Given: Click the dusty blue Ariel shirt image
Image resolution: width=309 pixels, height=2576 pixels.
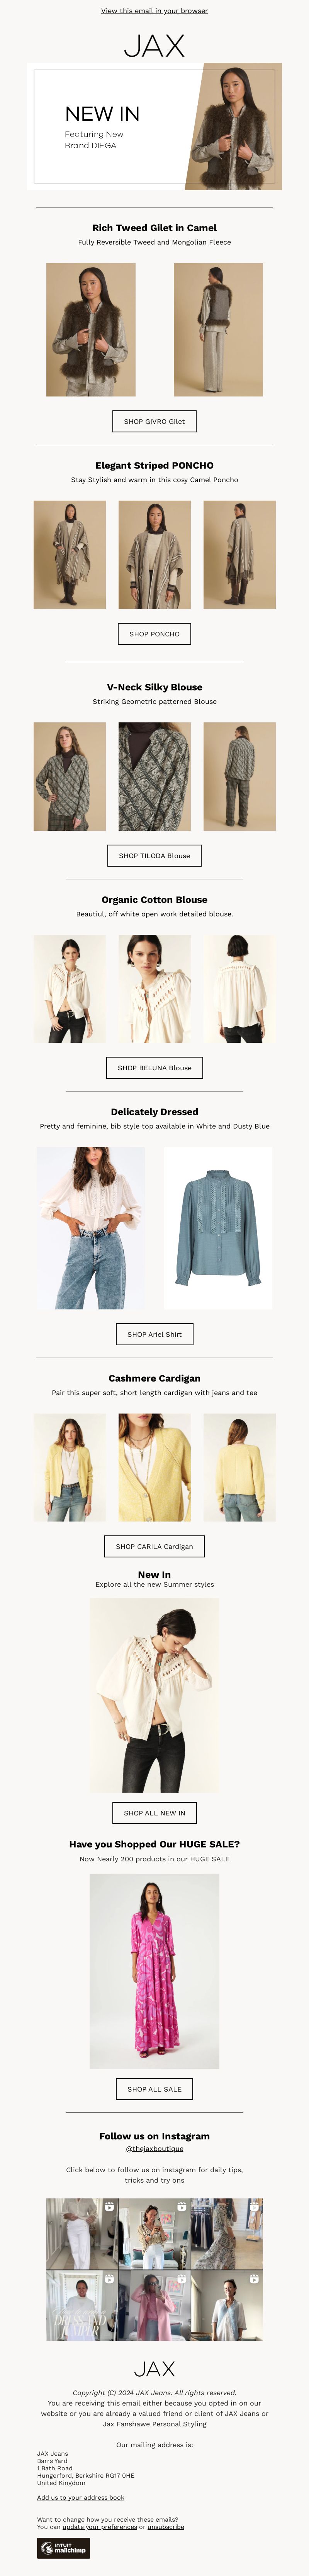Looking at the screenshot, I should click(x=218, y=1228).
